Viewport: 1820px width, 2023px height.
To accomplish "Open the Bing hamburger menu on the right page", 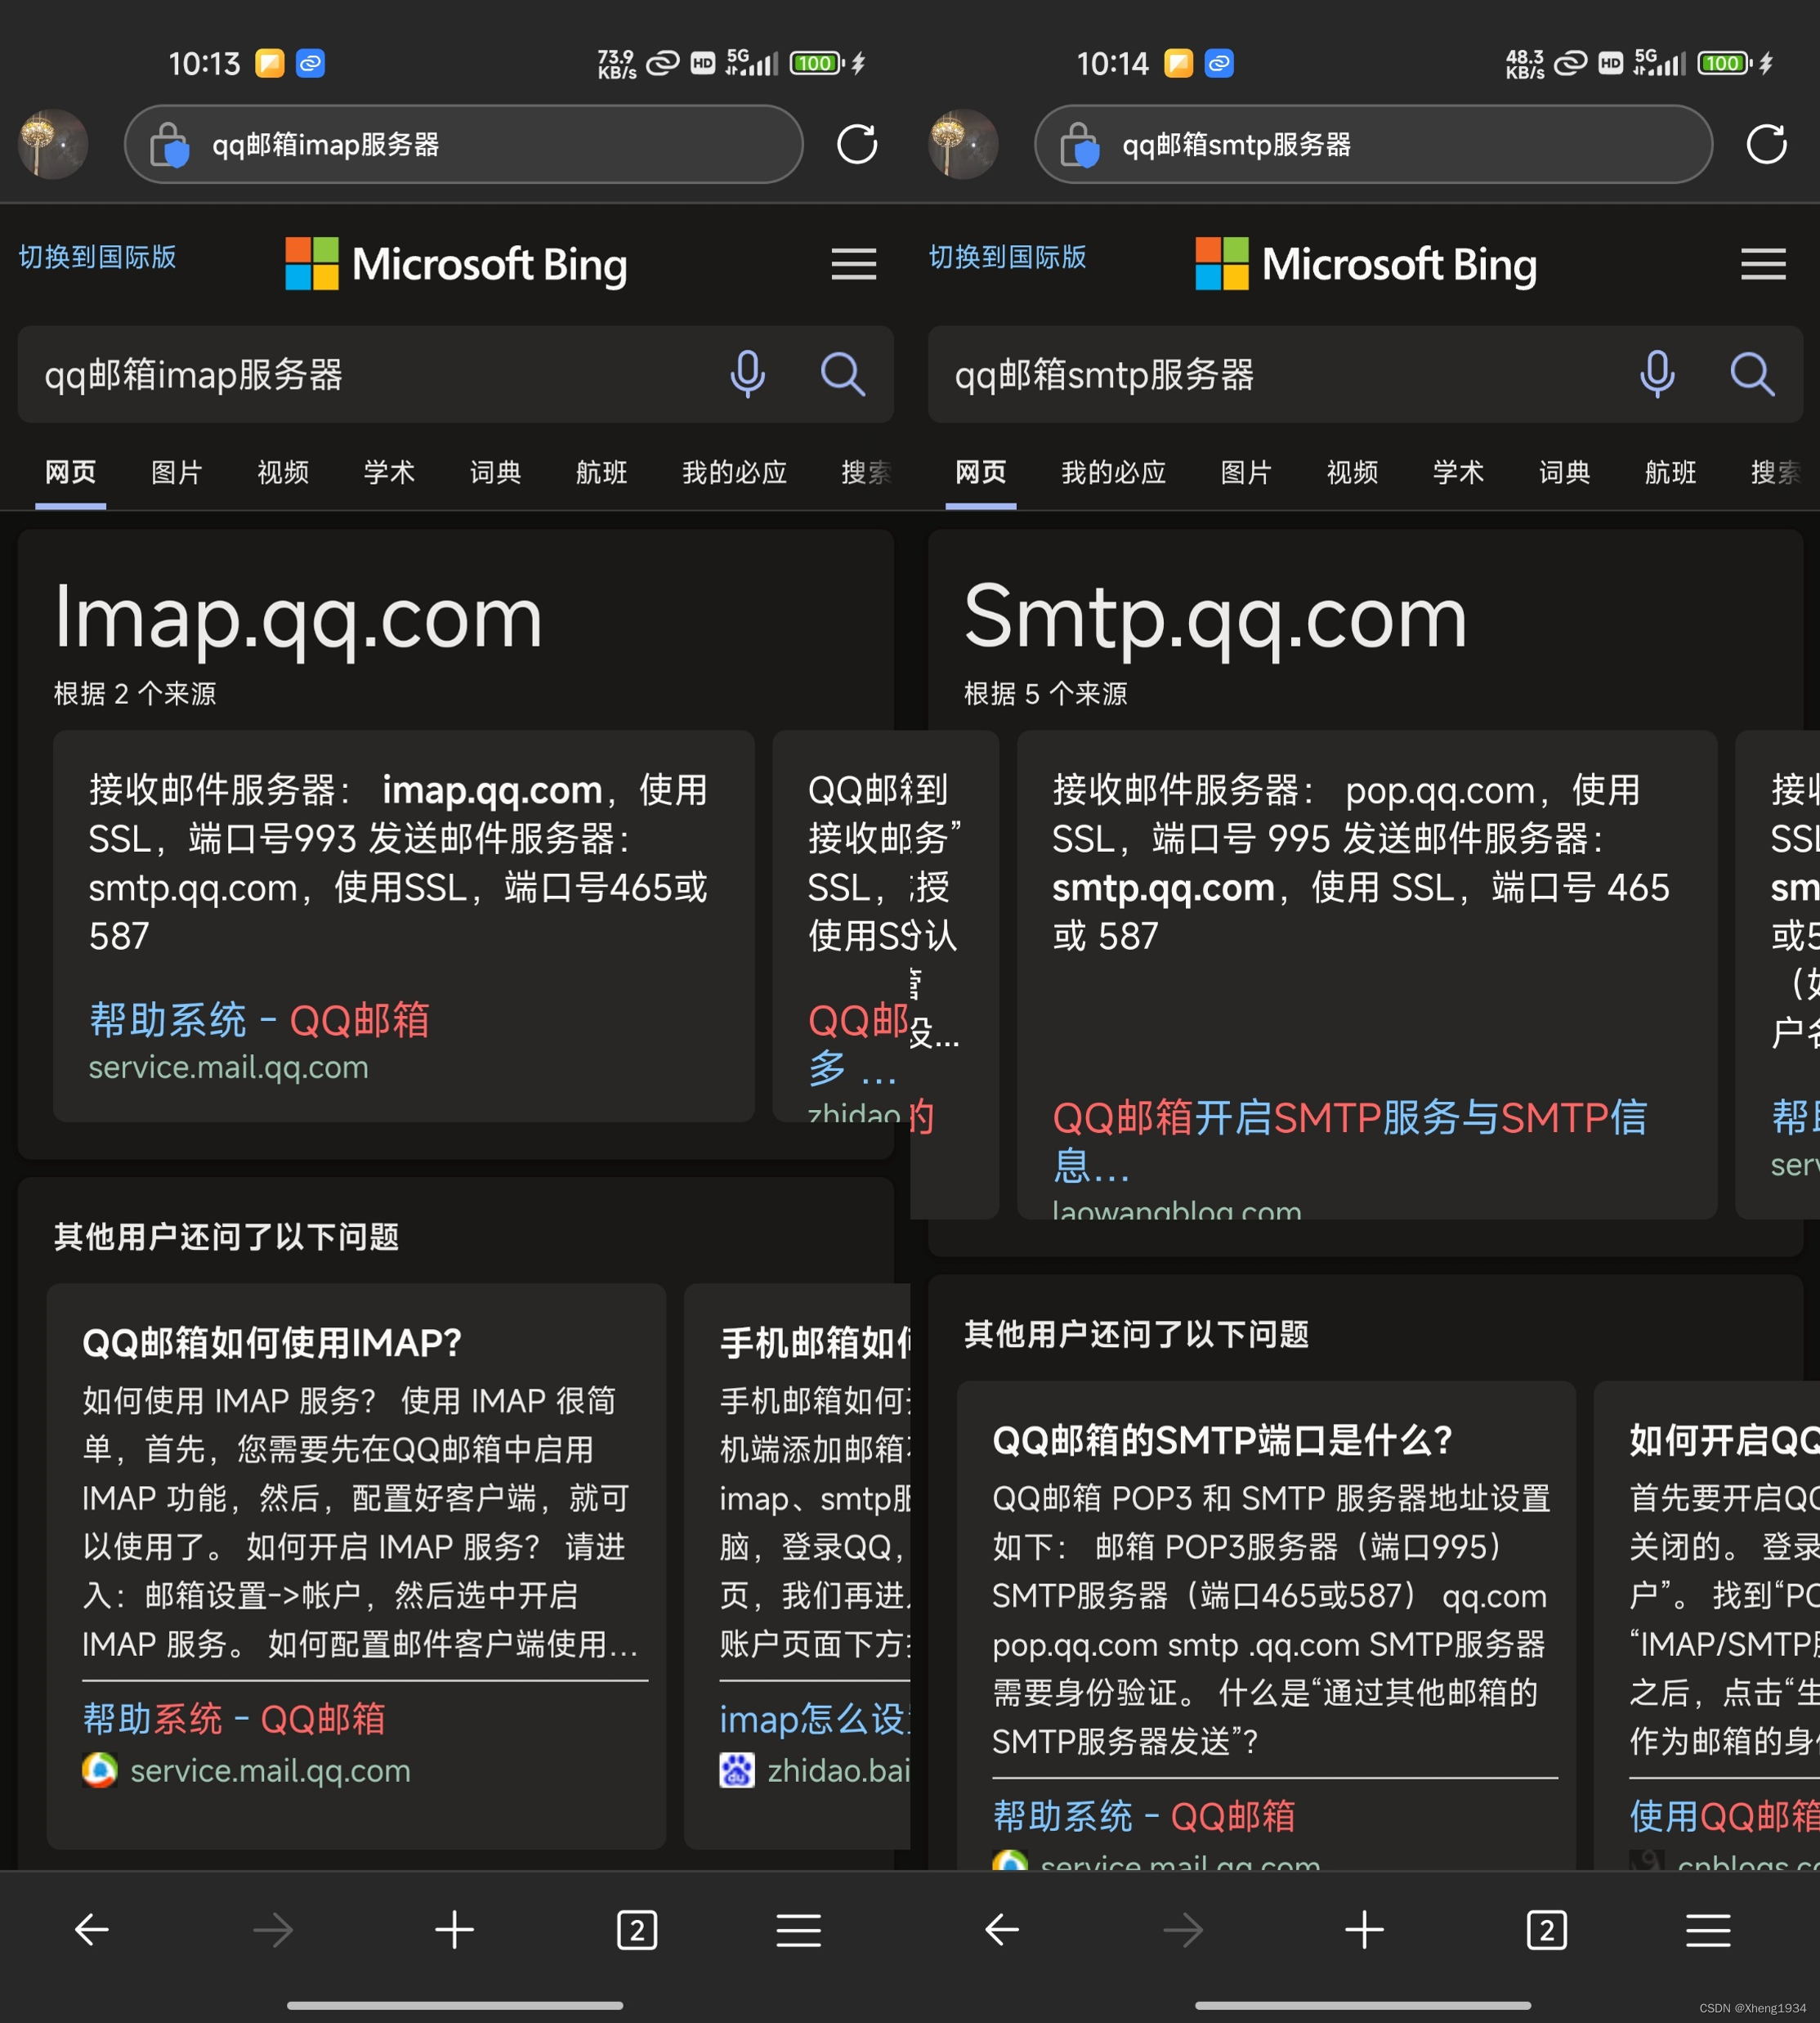I will [x=1762, y=264].
